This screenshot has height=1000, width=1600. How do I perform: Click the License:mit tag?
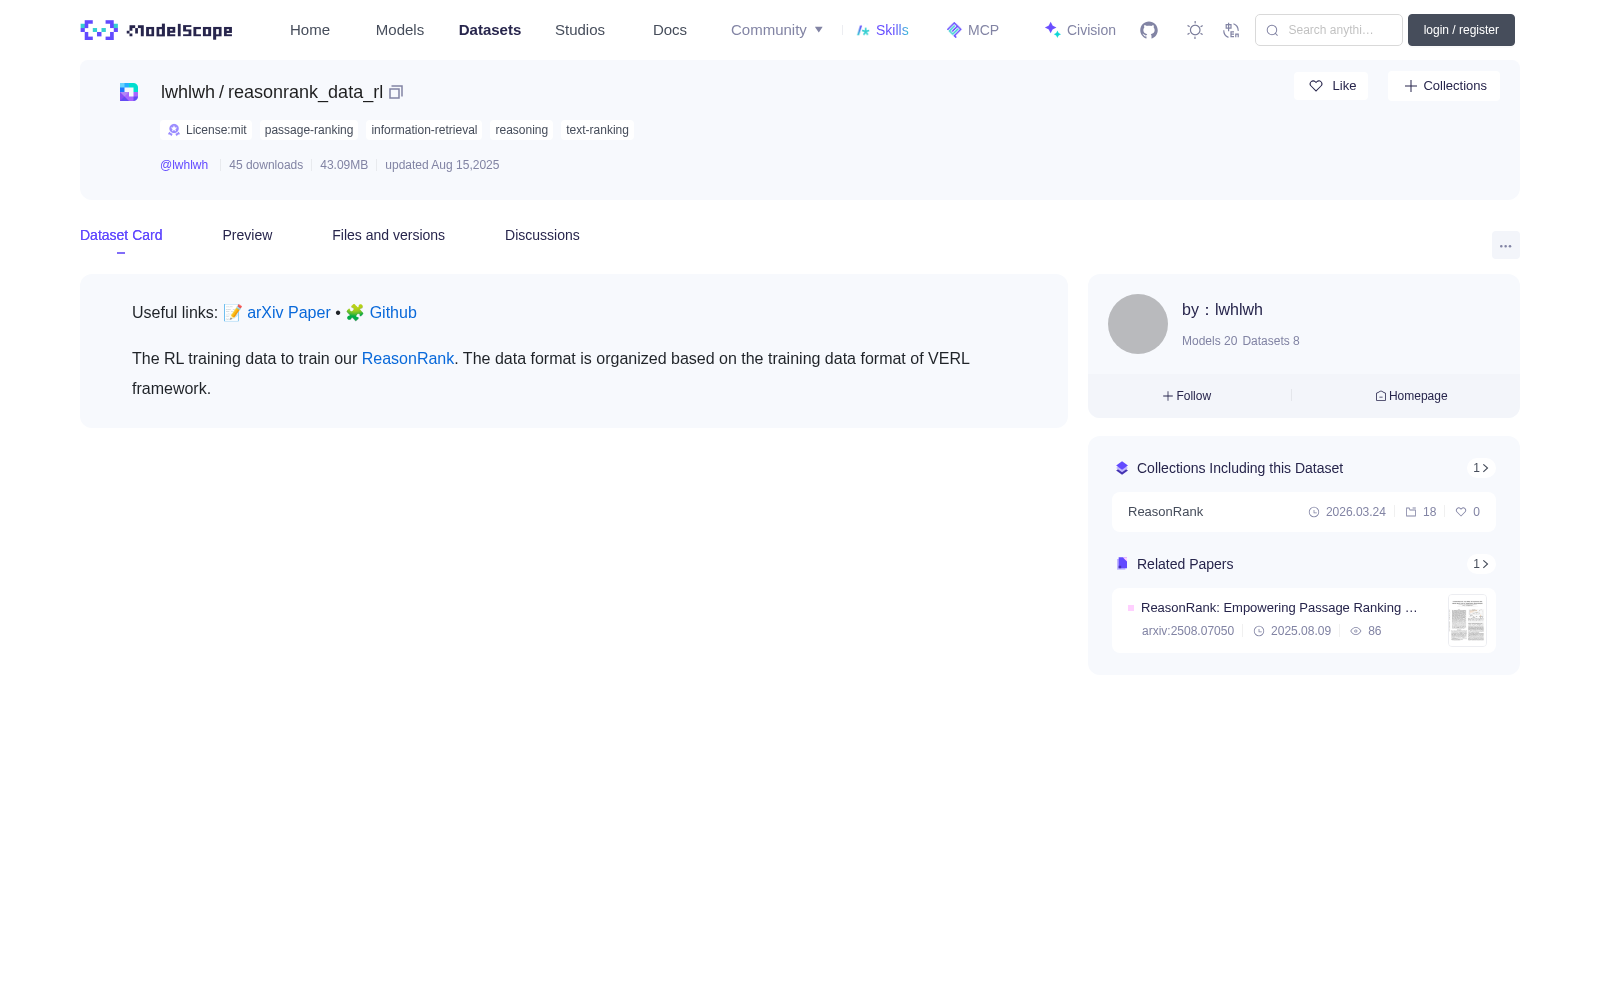[x=206, y=130]
